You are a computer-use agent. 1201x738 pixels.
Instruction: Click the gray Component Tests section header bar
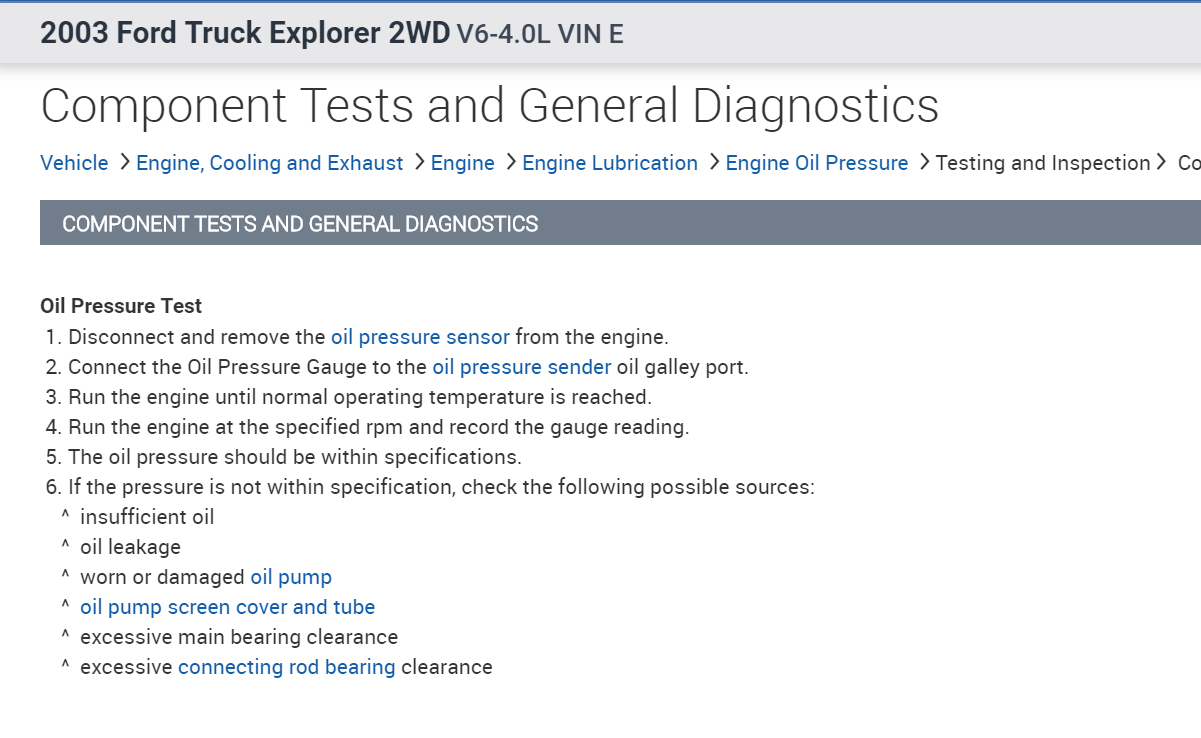pyautogui.click(x=620, y=223)
